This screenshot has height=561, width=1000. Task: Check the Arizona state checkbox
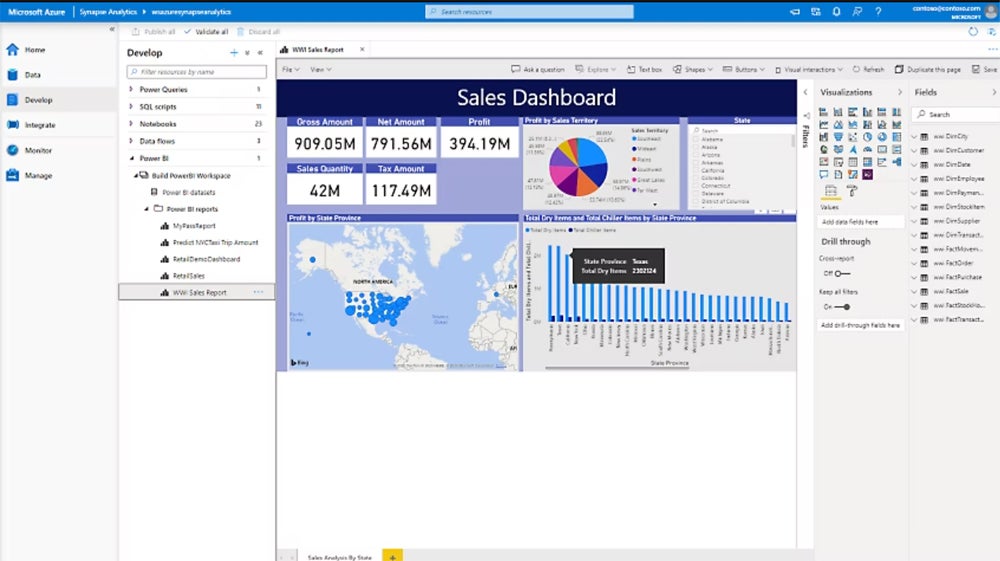[x=696, y=155]
